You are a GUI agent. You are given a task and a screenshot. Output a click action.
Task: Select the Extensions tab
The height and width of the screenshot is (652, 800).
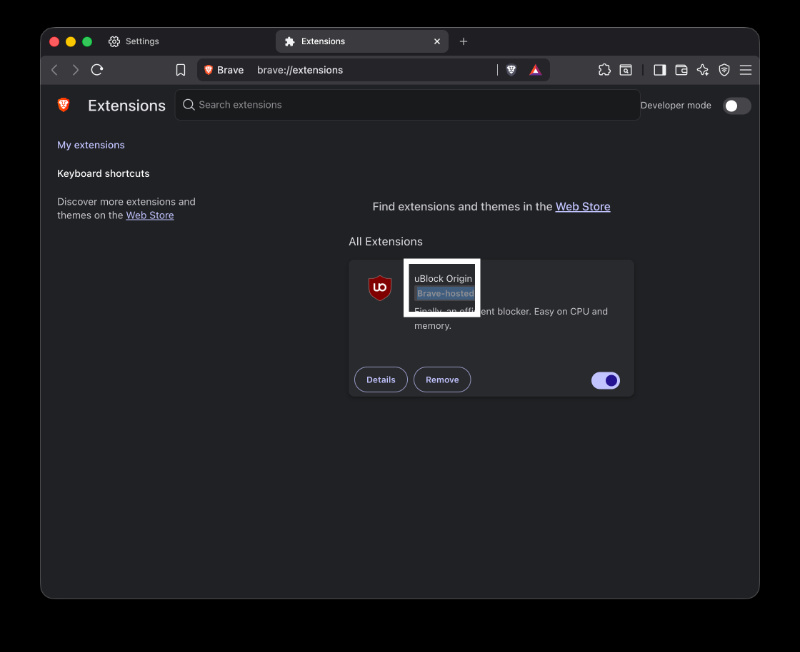point(362,41)
